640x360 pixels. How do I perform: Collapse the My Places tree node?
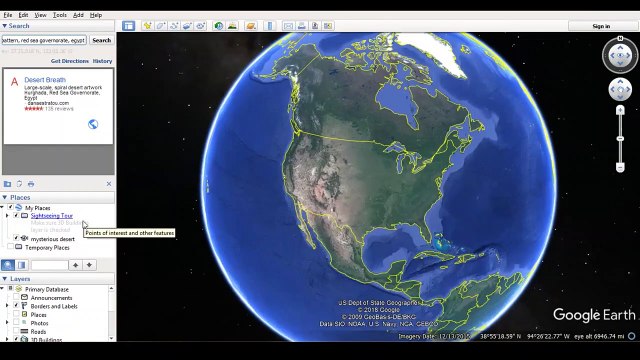click(x=2, y=207)
